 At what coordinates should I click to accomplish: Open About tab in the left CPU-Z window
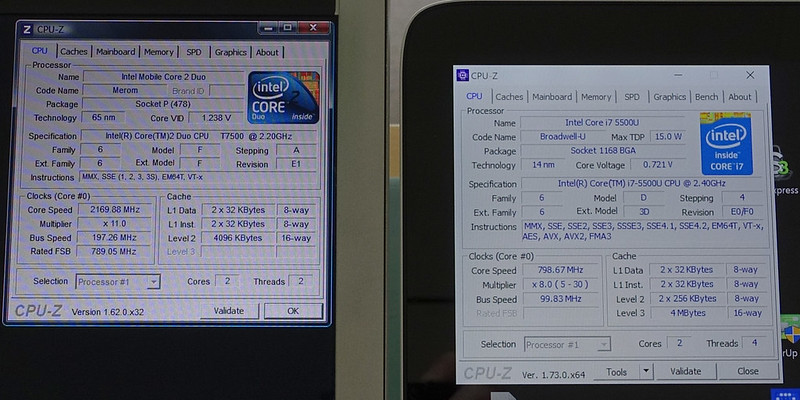267,52
